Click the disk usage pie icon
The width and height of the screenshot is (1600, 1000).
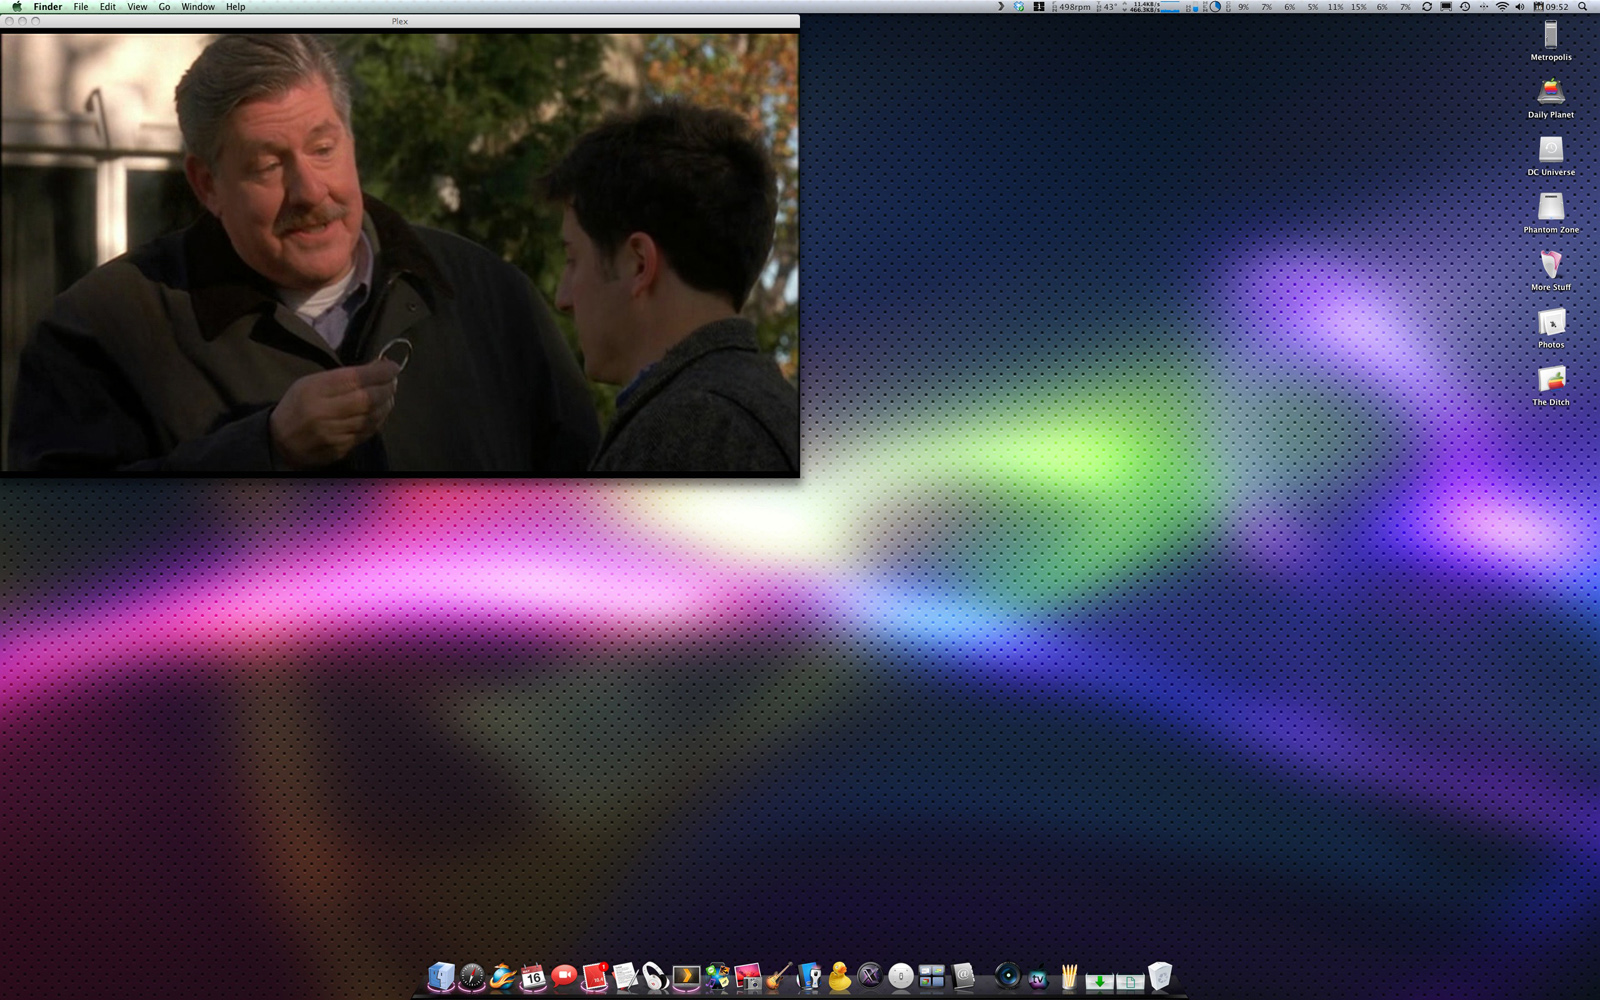click(x=1215, y=7)
